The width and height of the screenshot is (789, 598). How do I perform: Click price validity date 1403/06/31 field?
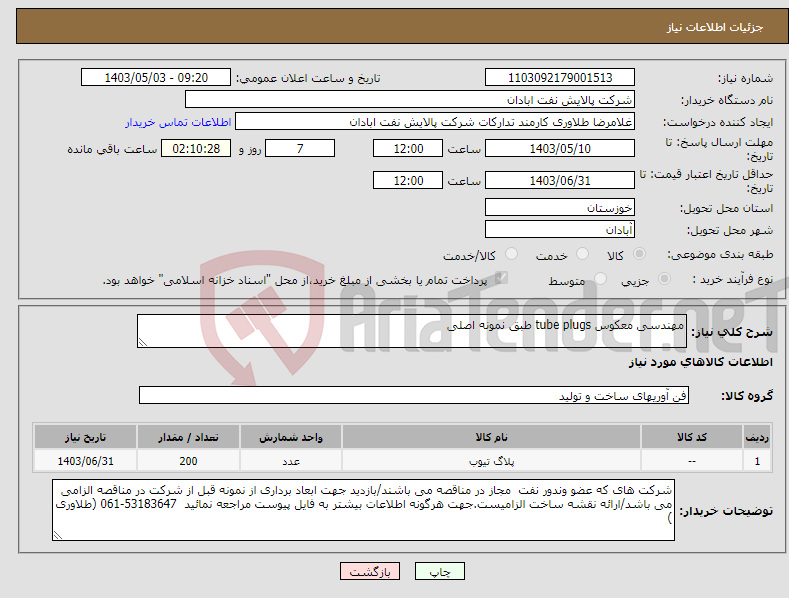(560, 180)
